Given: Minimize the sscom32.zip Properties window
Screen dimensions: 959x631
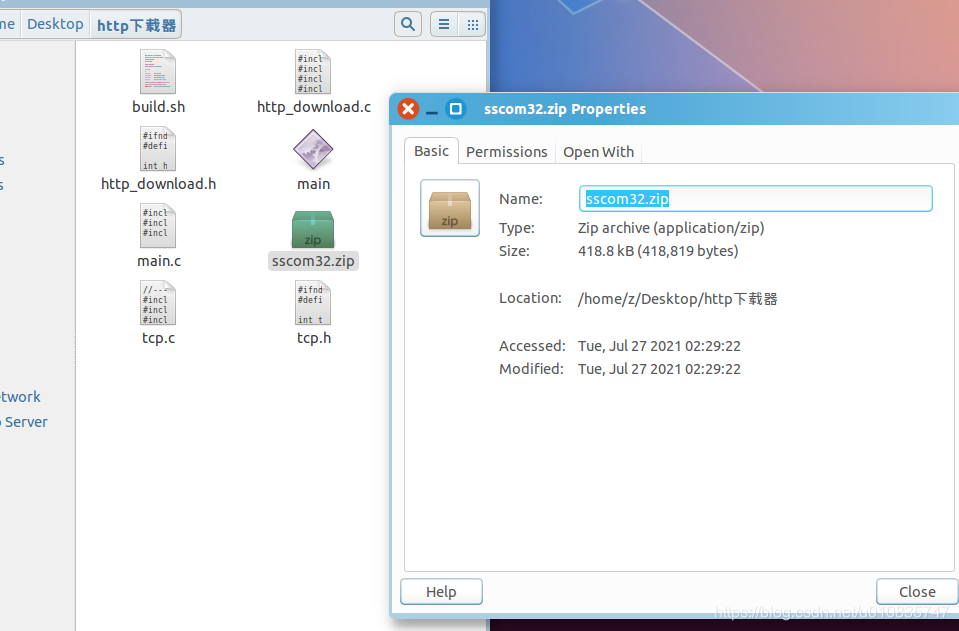Looking at the screenshot, I should 432,110.
